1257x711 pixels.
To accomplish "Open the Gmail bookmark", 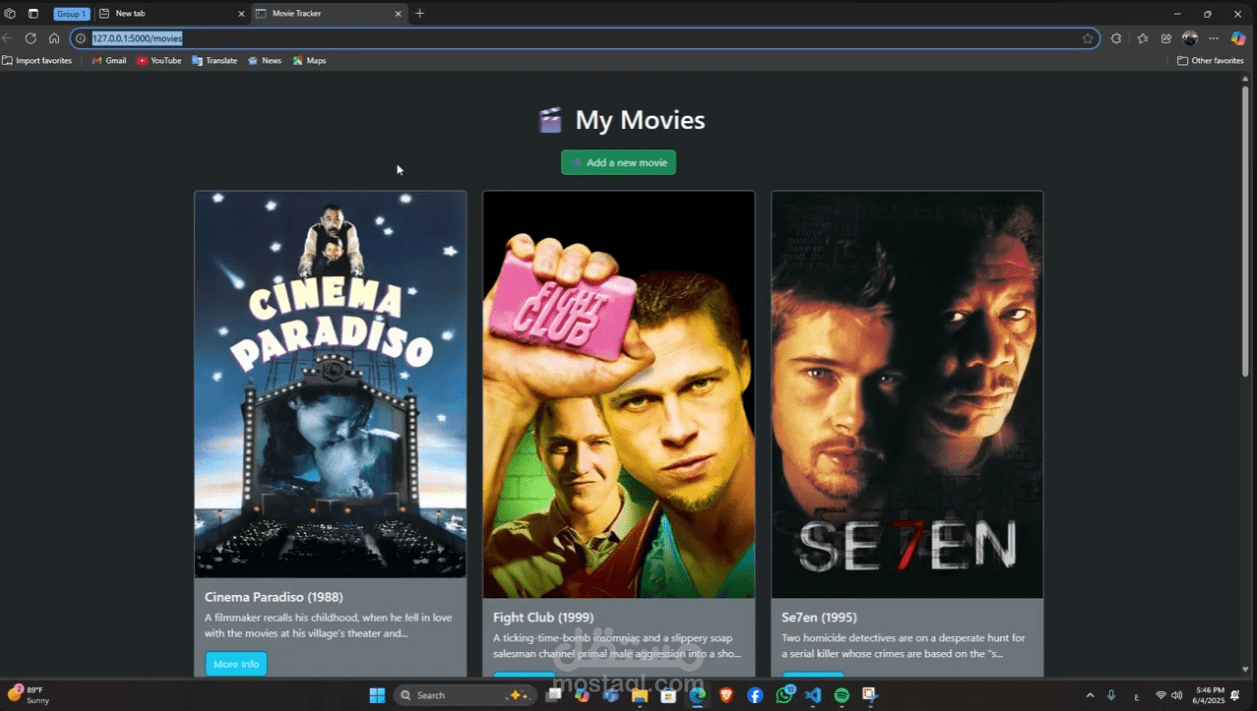I will (109, 61).
